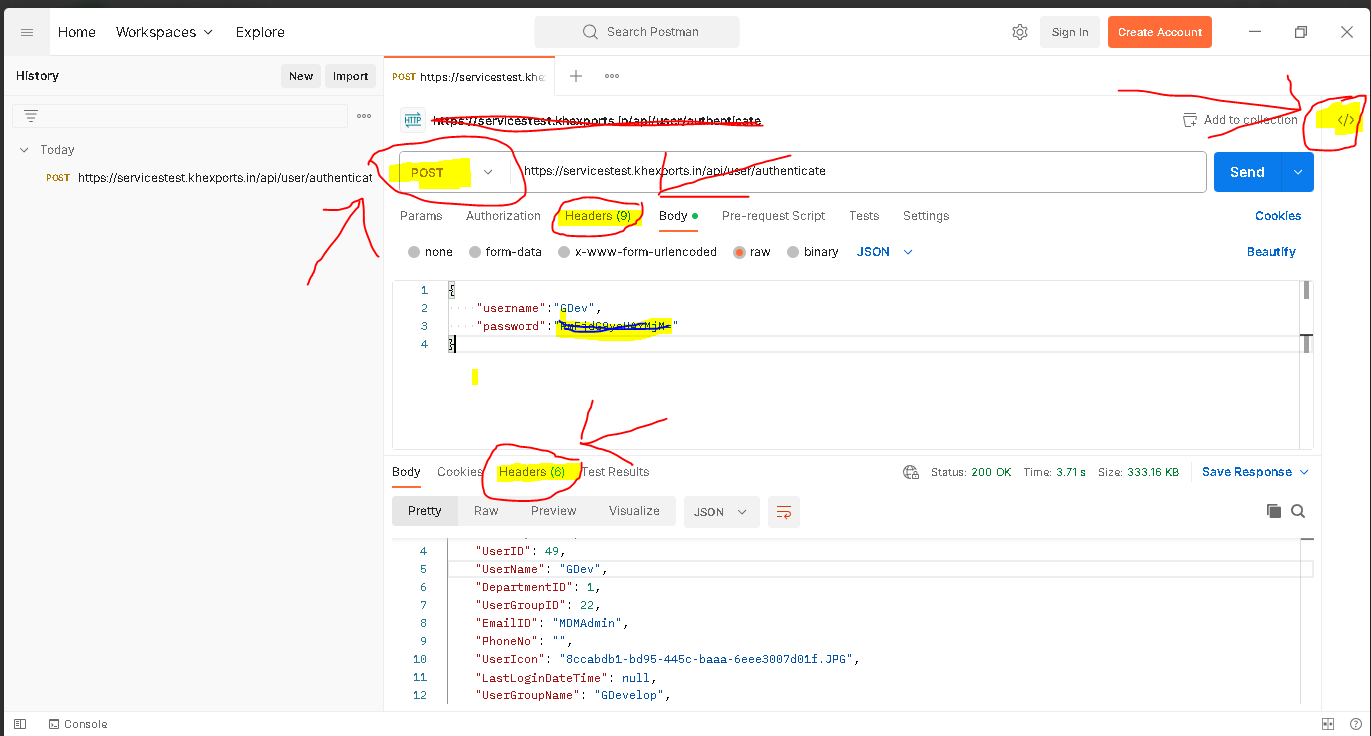Copy response body with copy icon
This screenshot has height=736, width=1371.
click(x=1273, y=511)
